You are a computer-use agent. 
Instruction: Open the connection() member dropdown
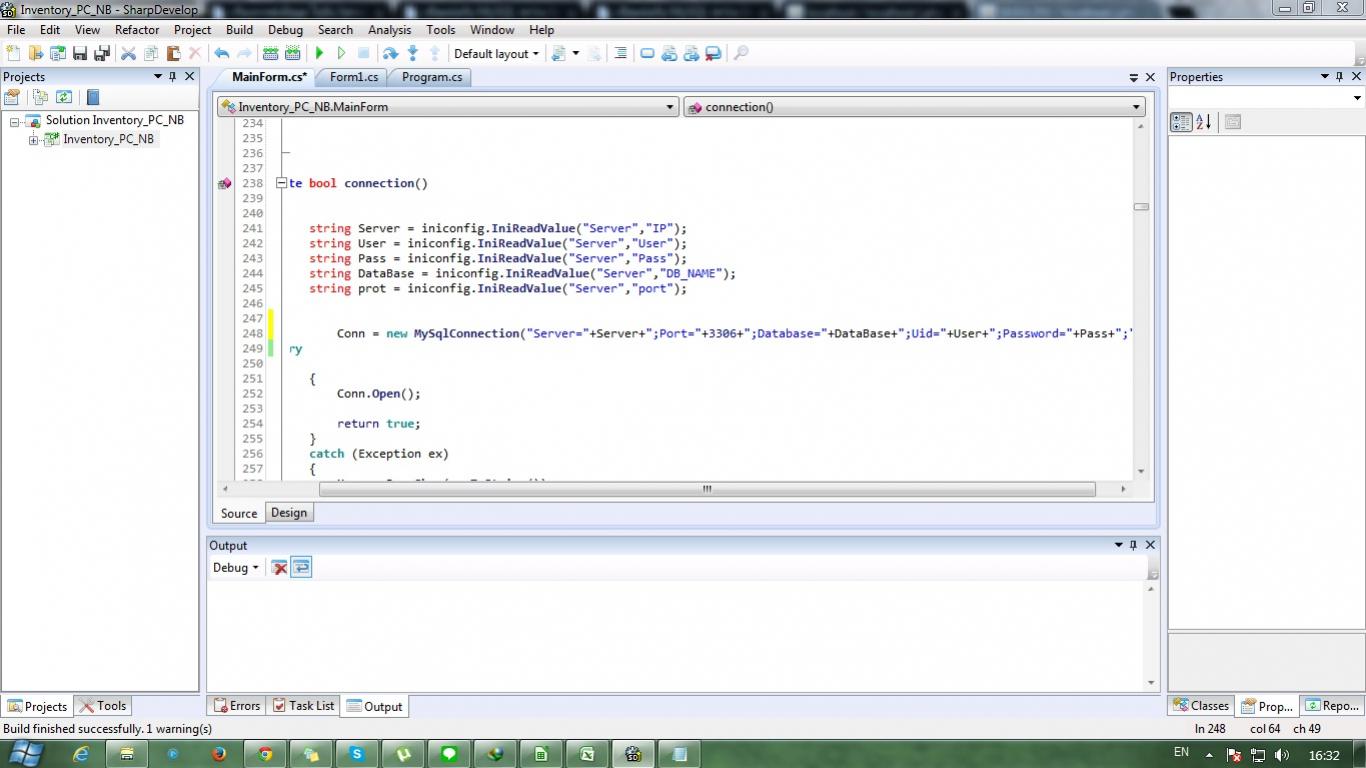click(915, 107)
